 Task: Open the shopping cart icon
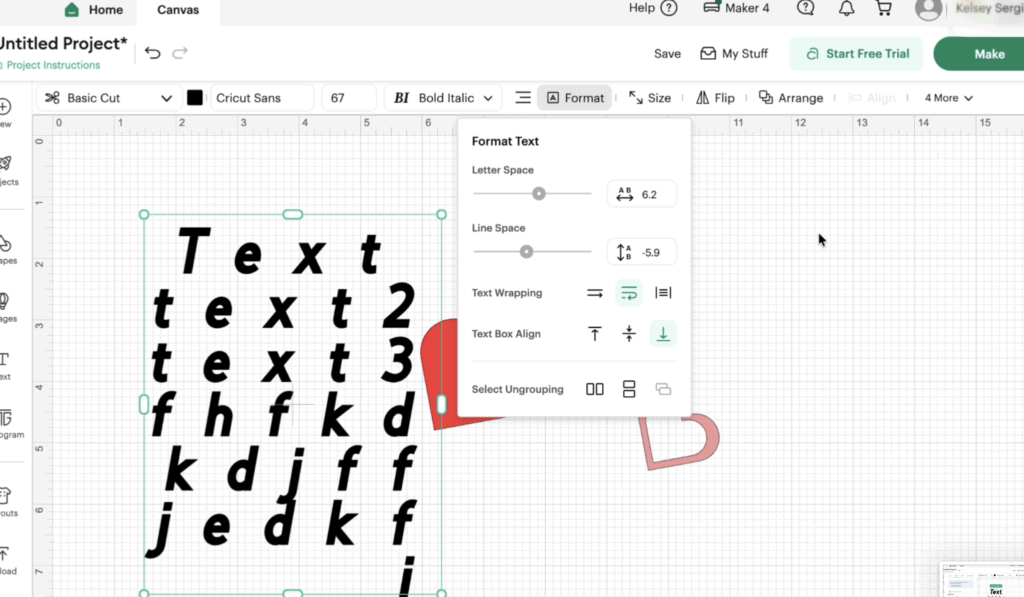coord(884,8)
